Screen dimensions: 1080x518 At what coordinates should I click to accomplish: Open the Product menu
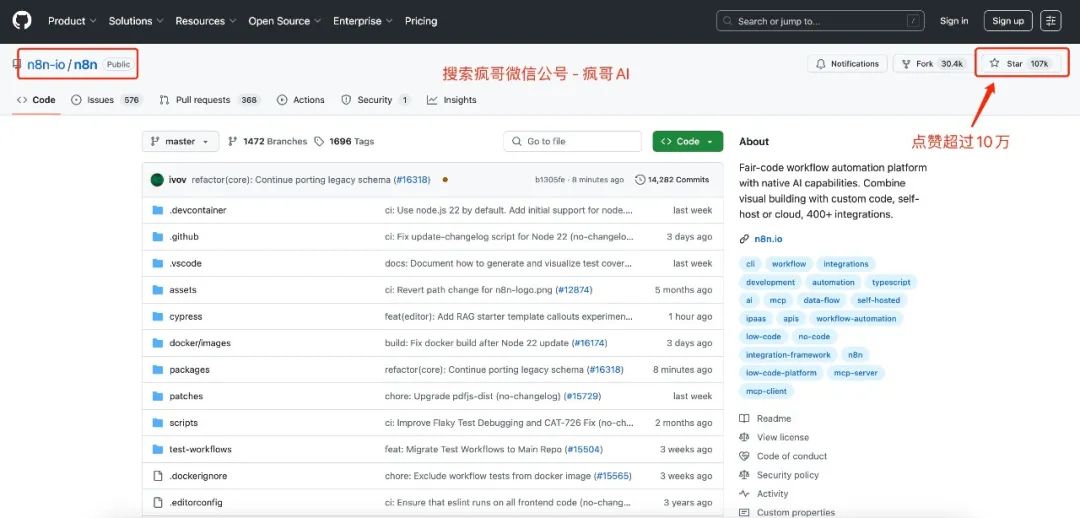click(72, 21)
